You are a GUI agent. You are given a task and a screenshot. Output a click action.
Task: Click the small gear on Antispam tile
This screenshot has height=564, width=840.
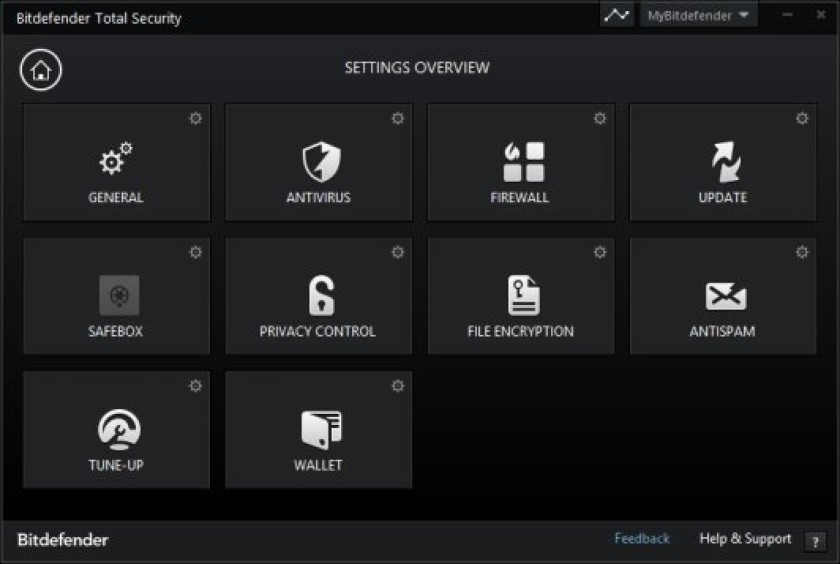(x=802, y=252)
